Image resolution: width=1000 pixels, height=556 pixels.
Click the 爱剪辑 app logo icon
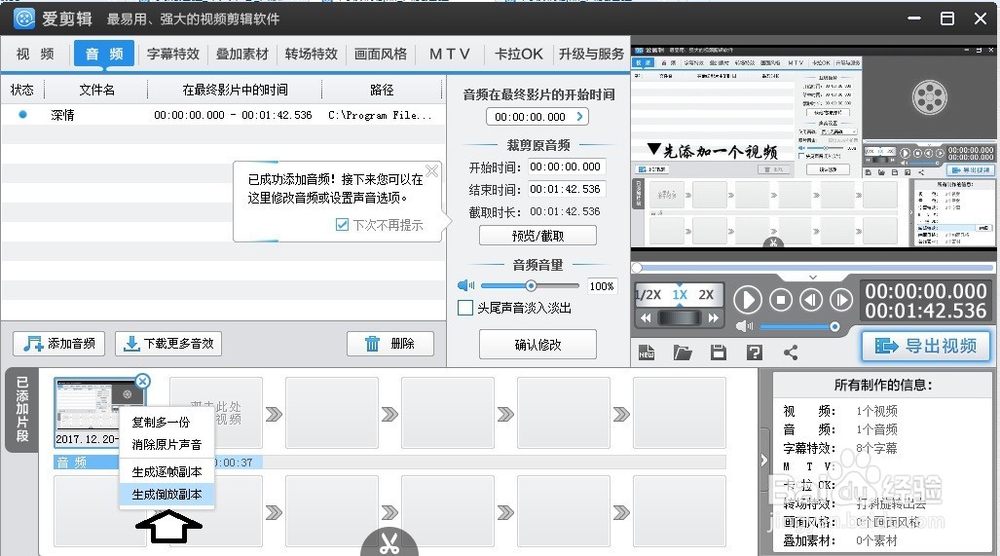click(x=24, y=18)
